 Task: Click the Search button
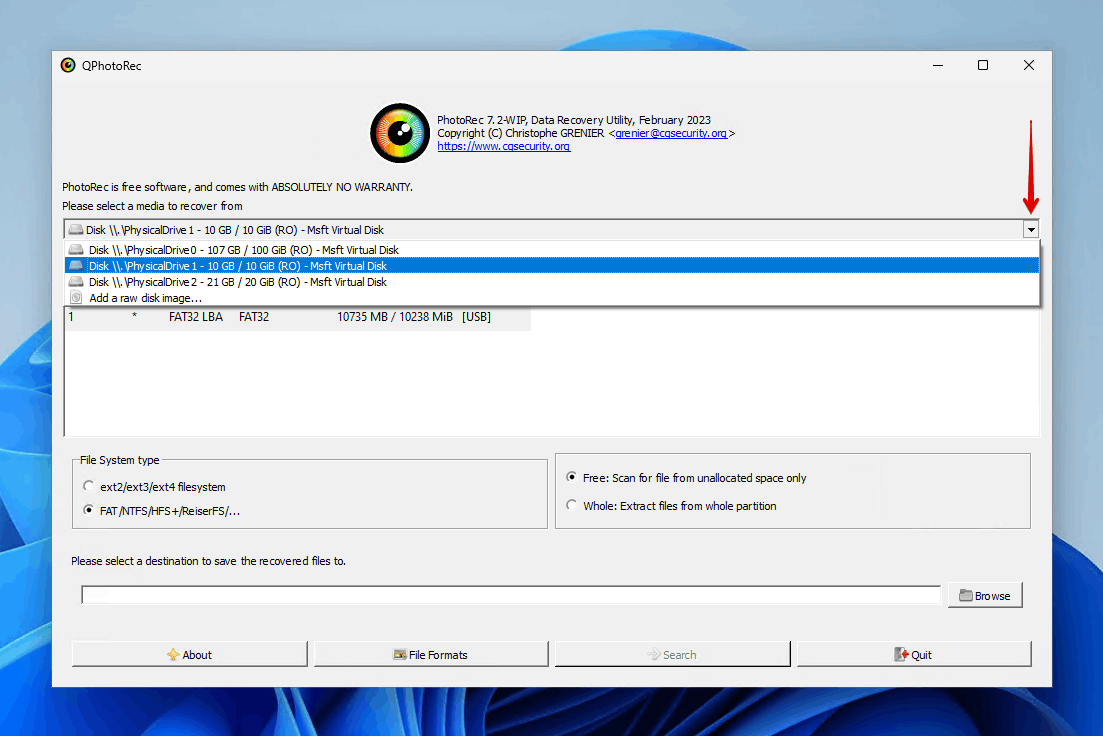coord(672,654)
